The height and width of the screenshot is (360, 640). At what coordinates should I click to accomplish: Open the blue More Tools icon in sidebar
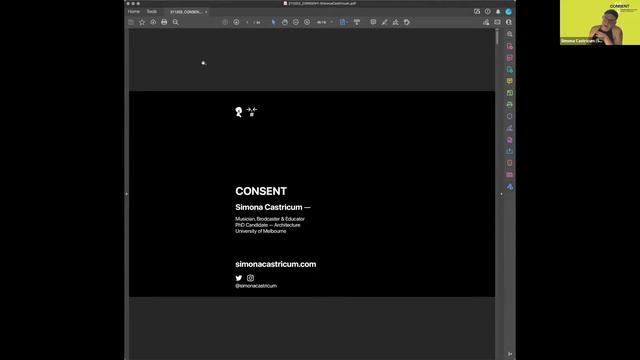coord(509,187)
